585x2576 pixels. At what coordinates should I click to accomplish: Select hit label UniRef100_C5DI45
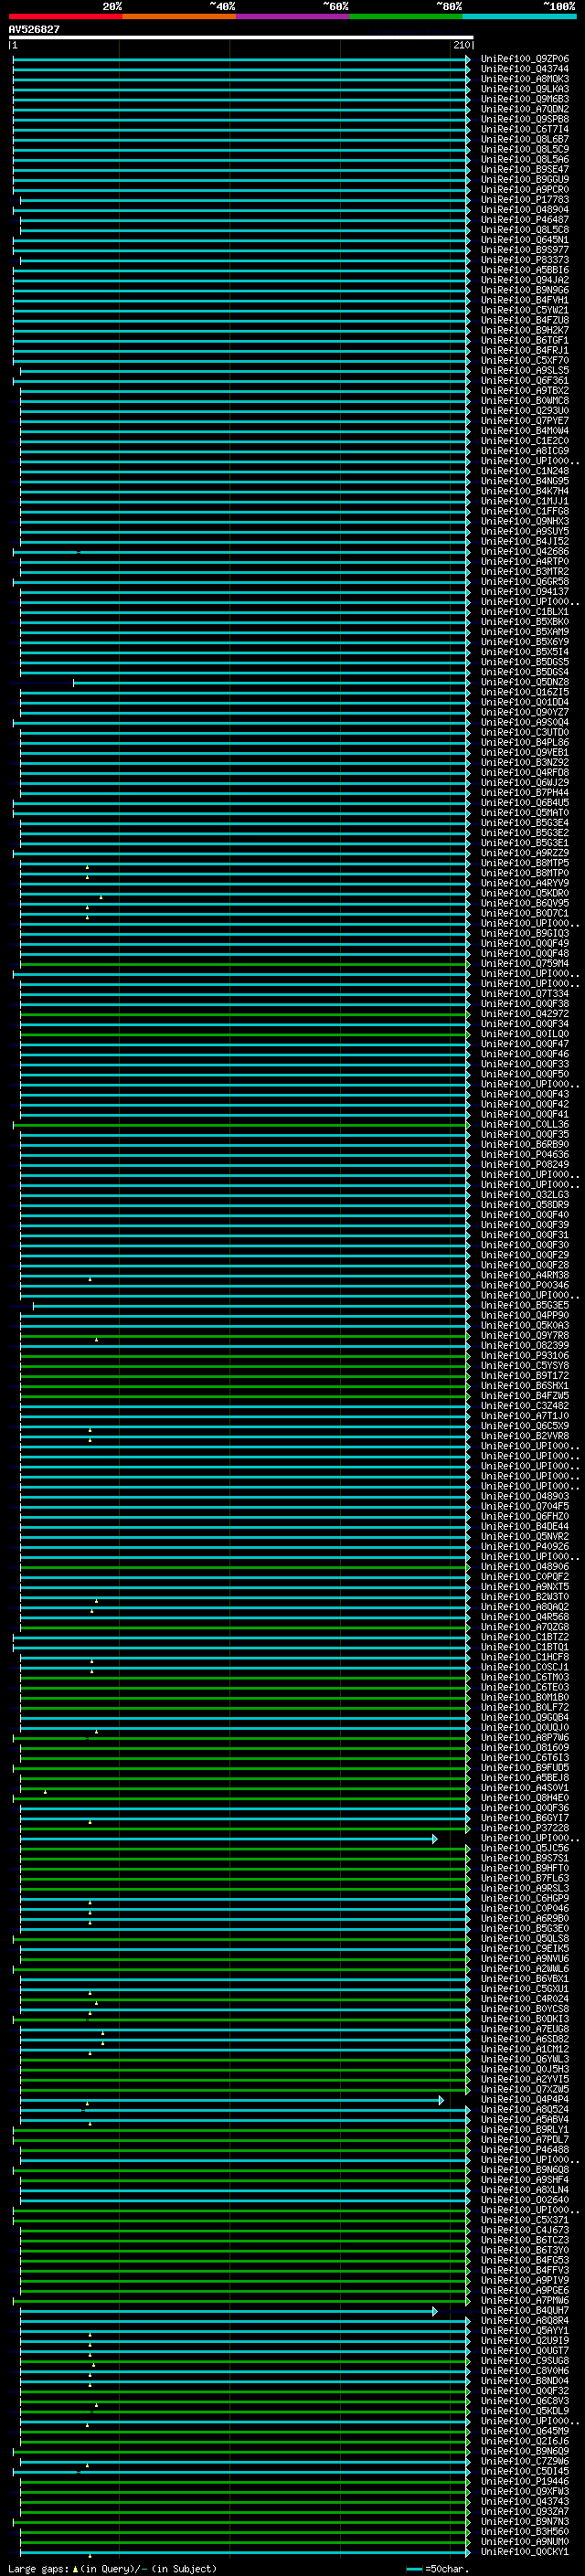click(524, 2472)
